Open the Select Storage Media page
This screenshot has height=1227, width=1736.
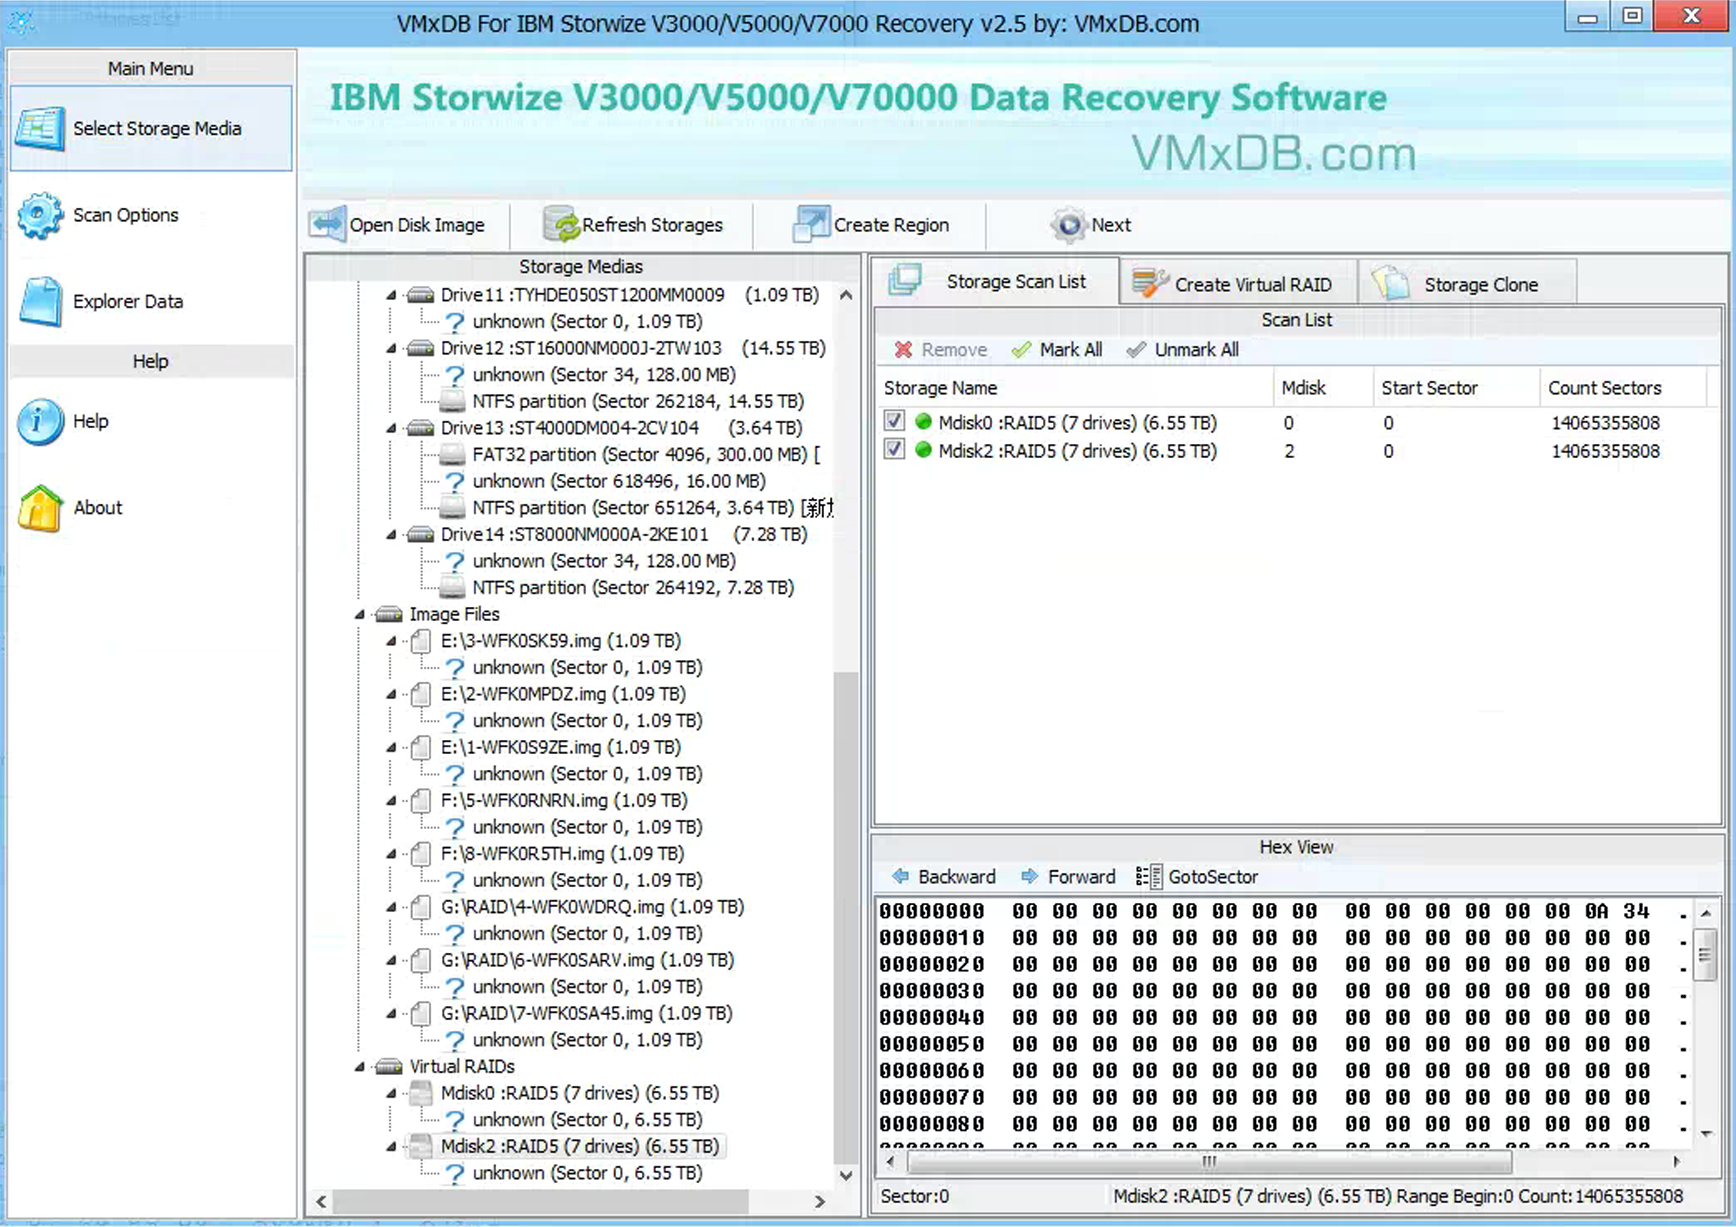[x=151, y=128]
